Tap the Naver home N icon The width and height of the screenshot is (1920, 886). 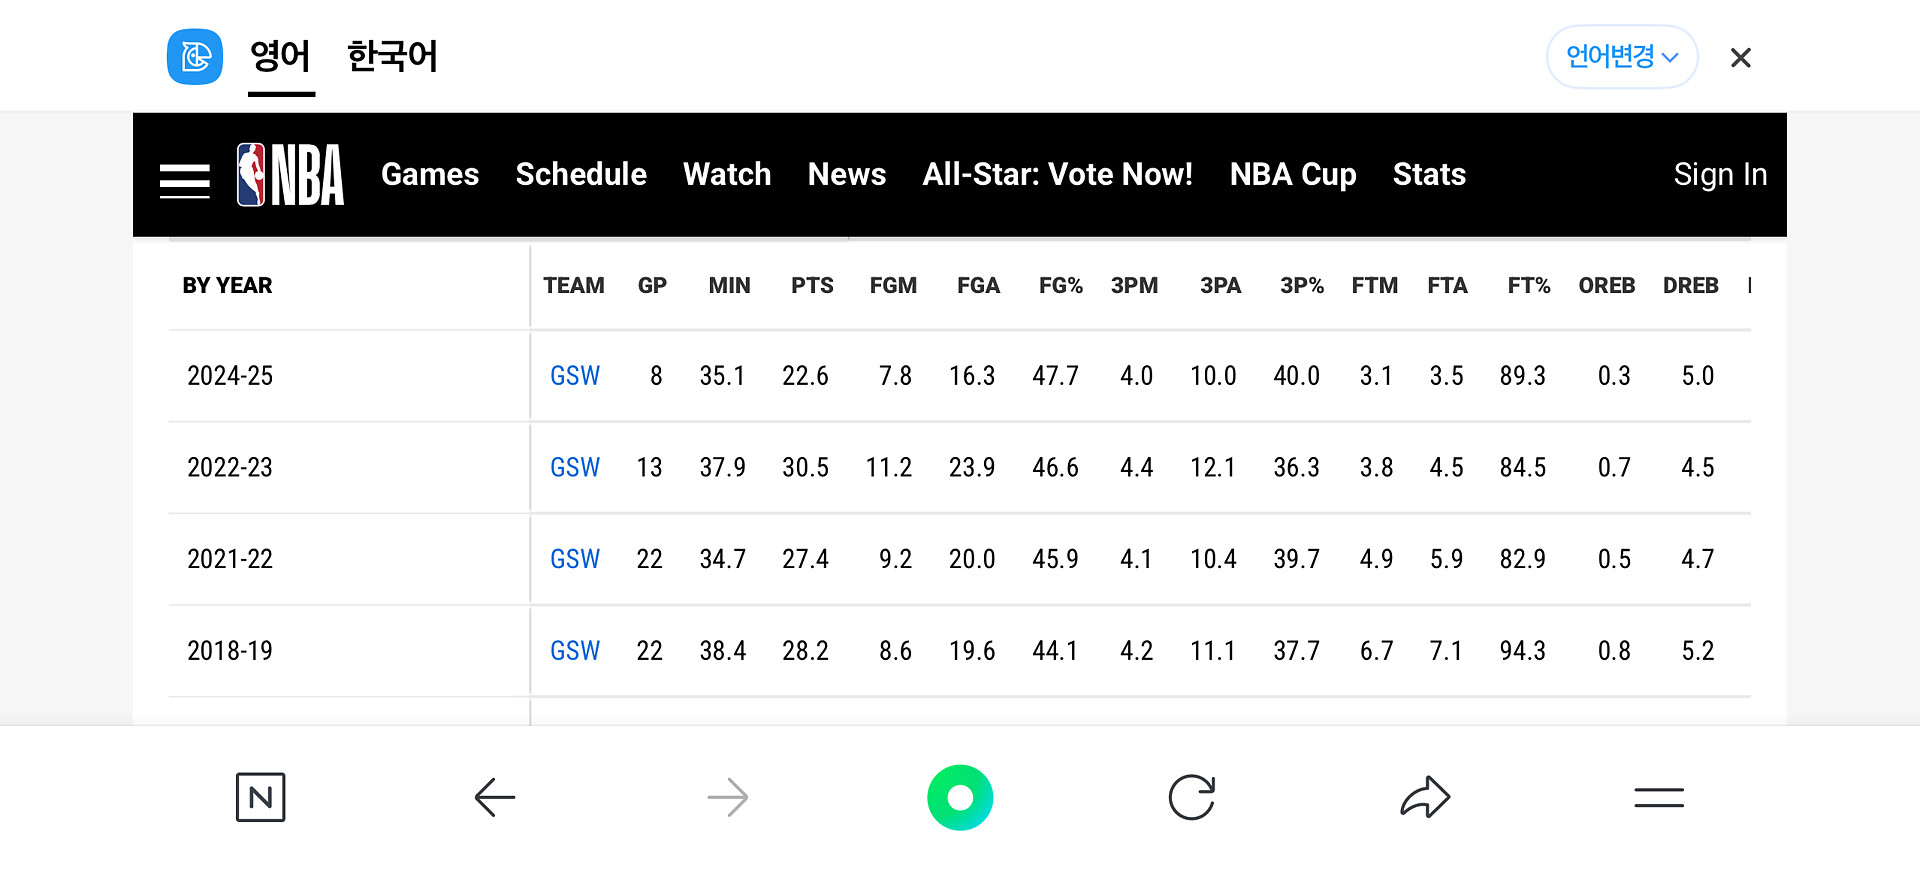261,797
